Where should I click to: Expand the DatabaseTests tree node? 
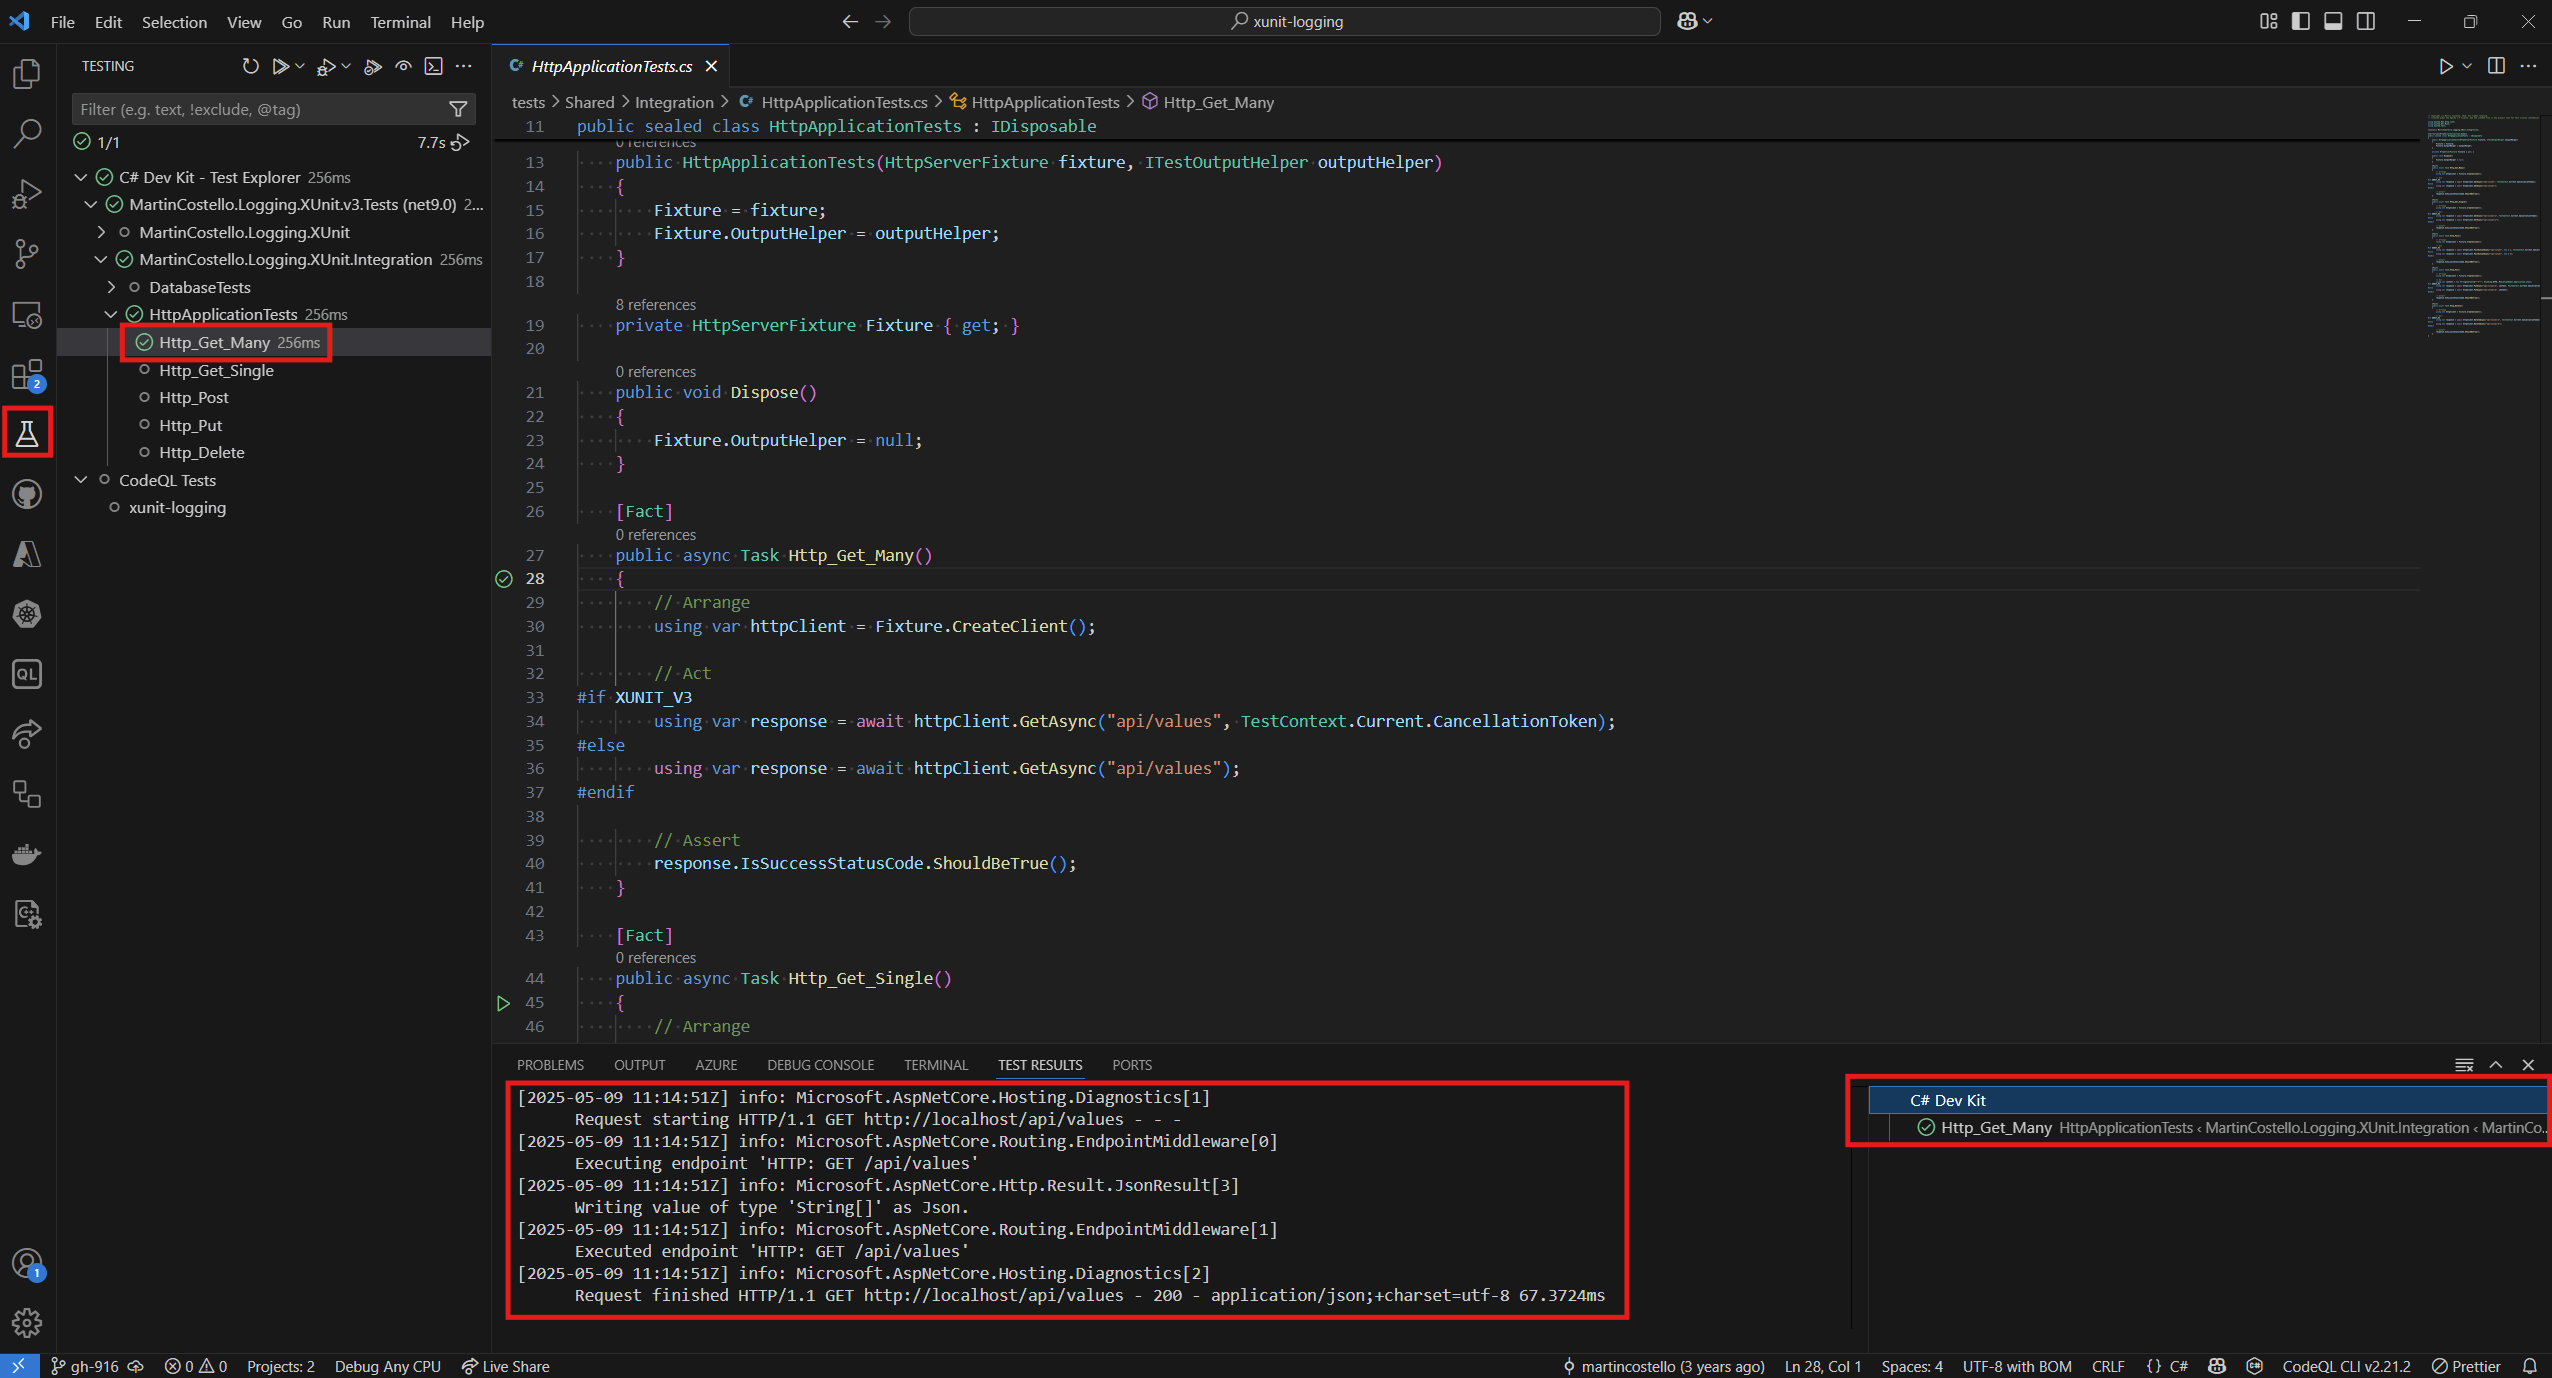point(111,287)
